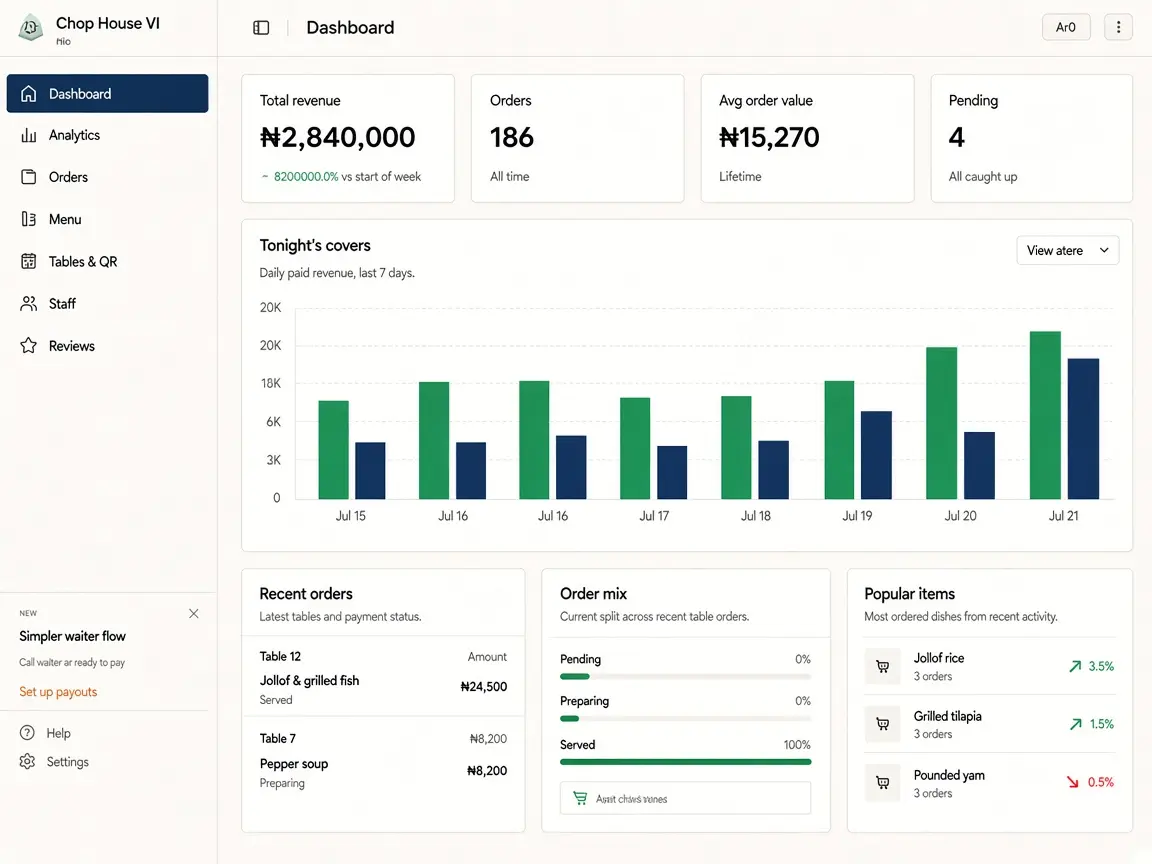Click the Pending progress bar
Image resolution: width=1152 pixels, height=864 pixels.
685,677
